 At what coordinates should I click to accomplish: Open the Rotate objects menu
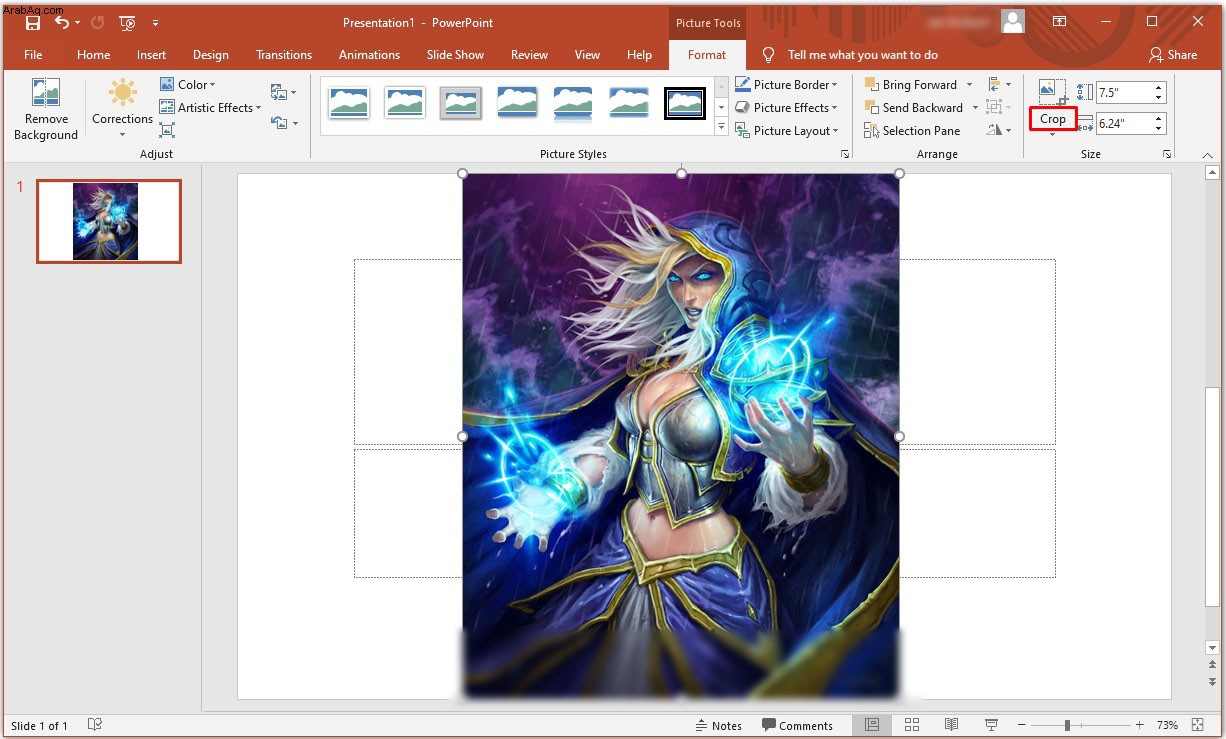[998, 131]
